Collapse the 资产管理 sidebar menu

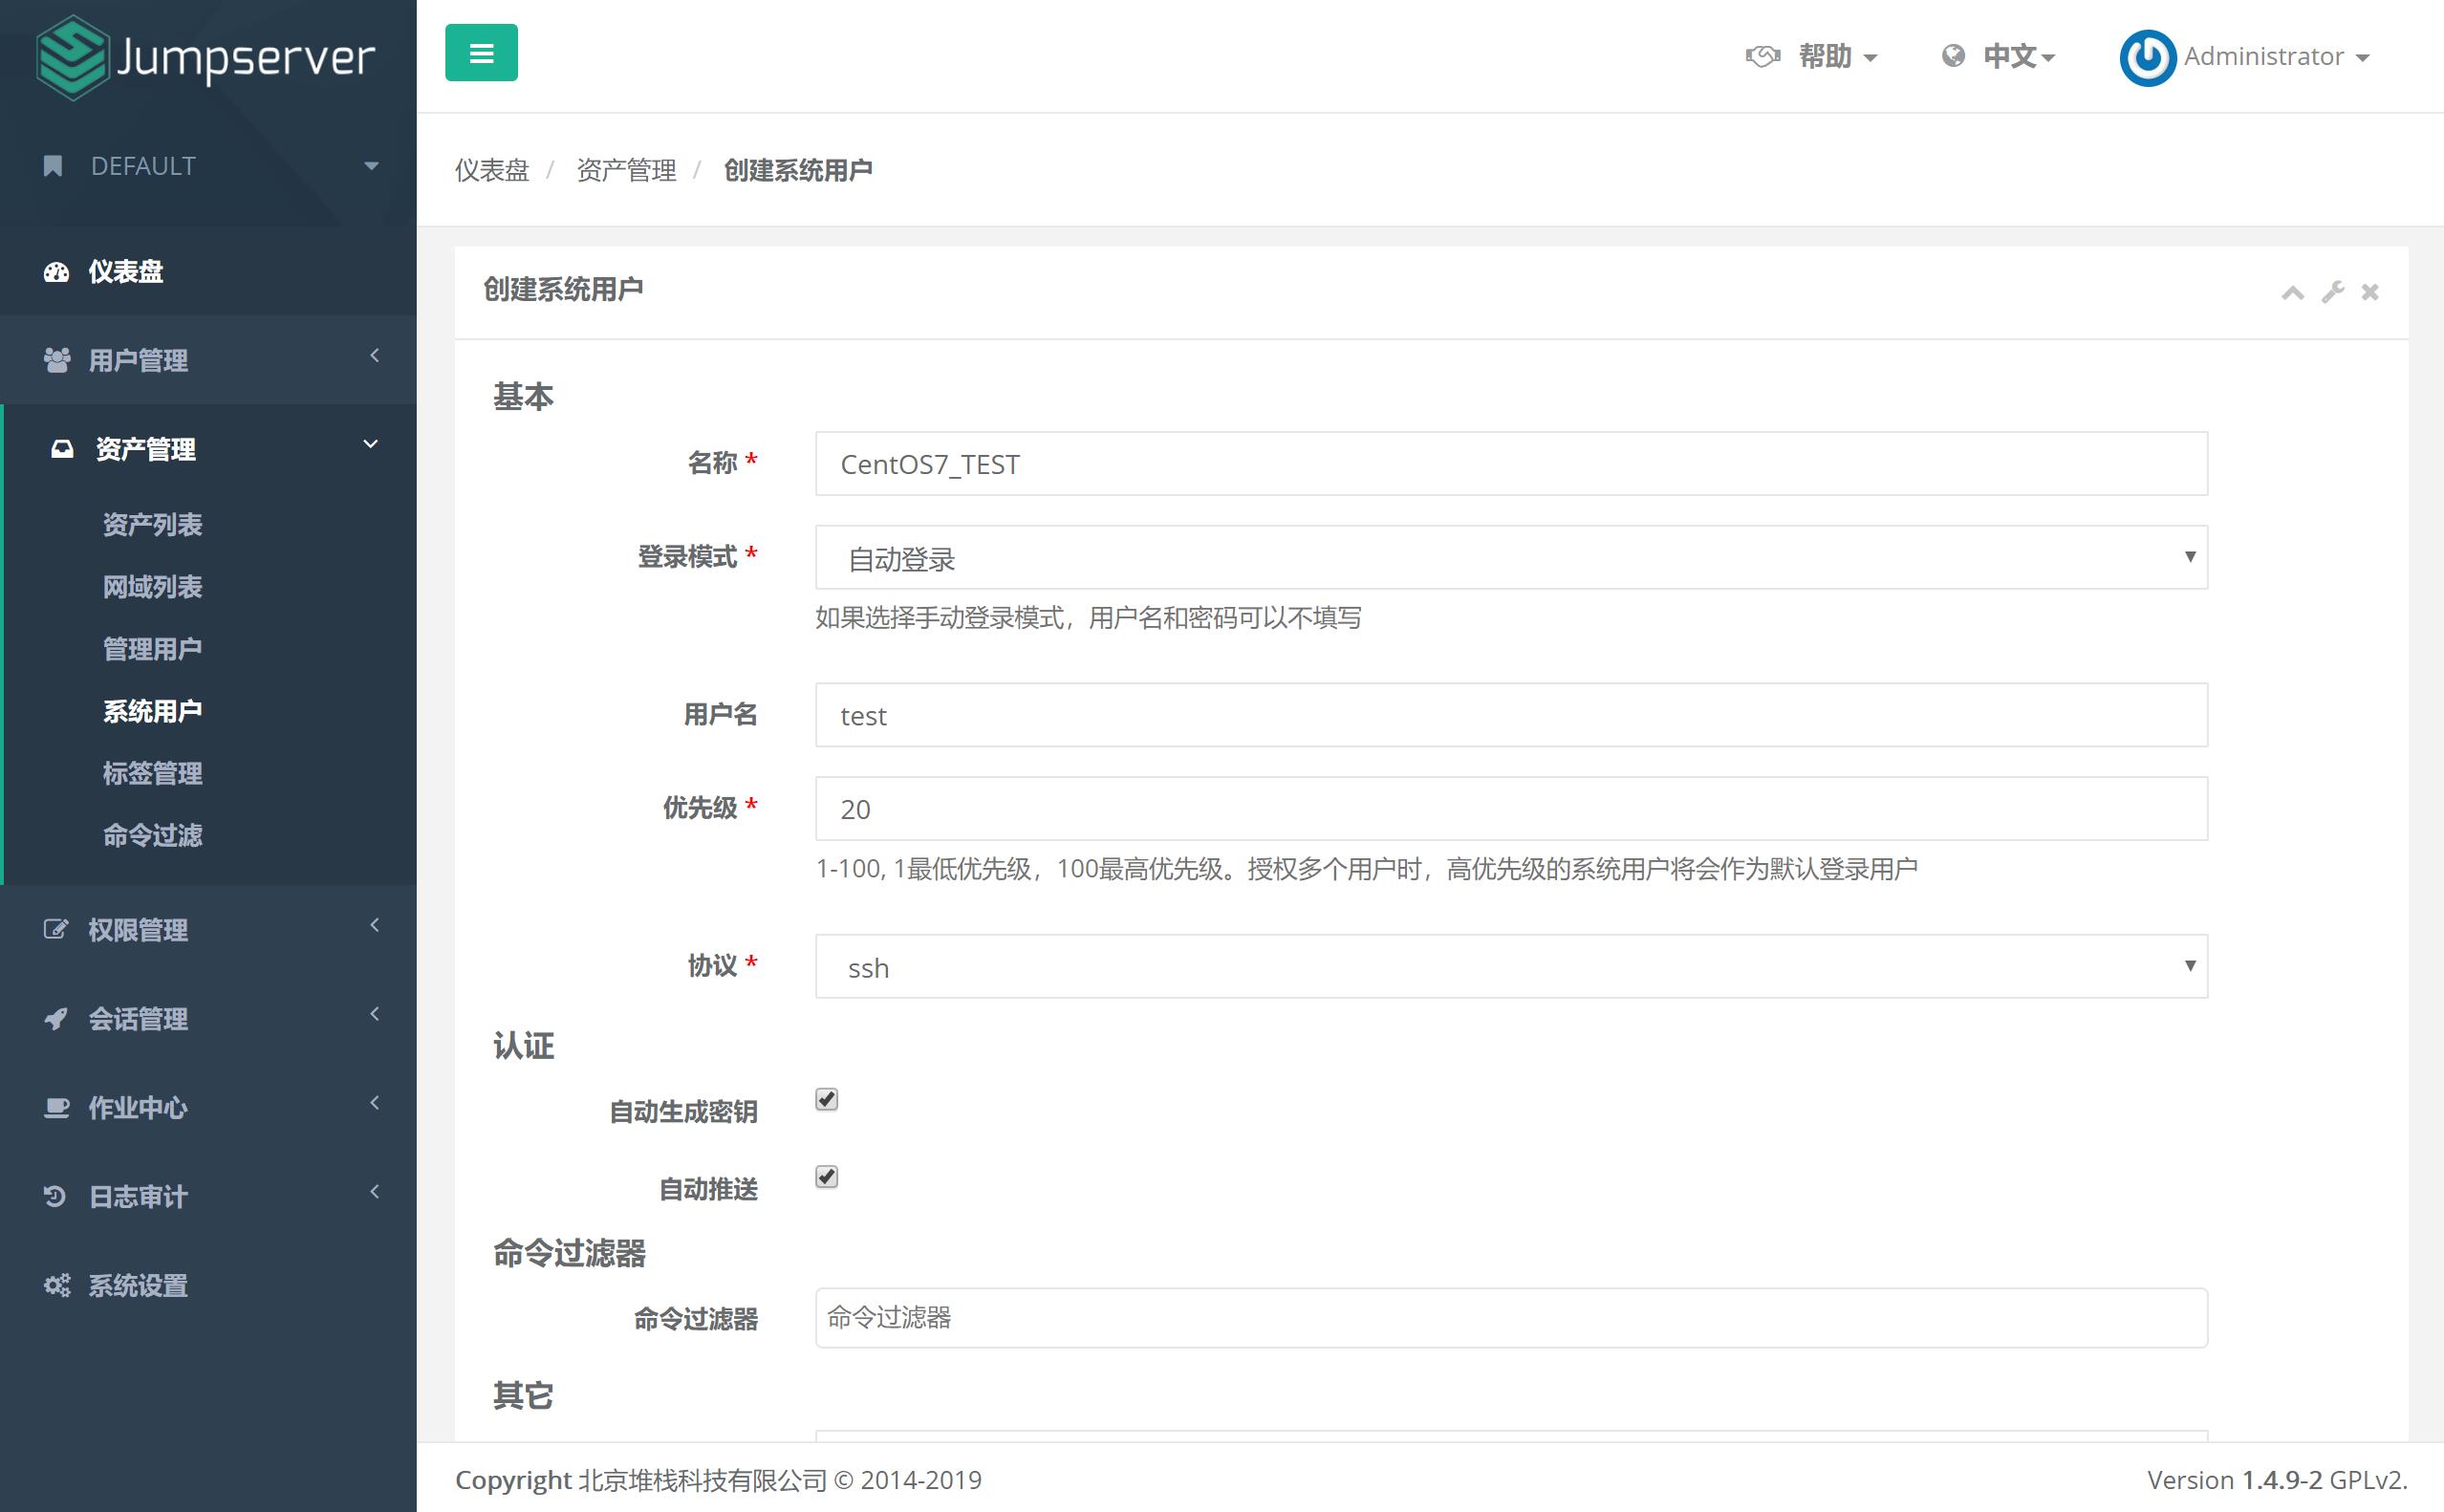[x=208, y=449]
